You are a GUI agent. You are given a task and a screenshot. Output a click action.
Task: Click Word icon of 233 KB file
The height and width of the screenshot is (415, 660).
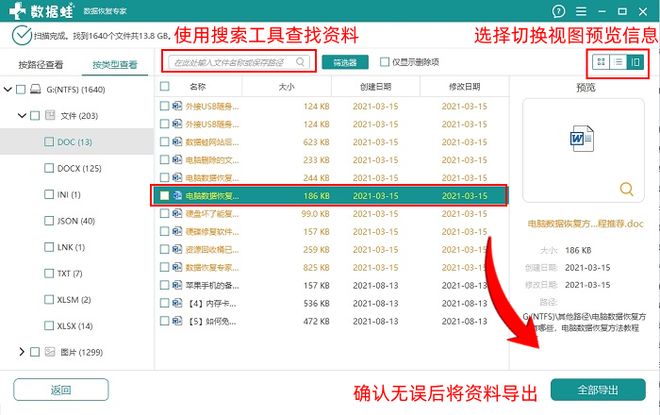coord(177,160)
